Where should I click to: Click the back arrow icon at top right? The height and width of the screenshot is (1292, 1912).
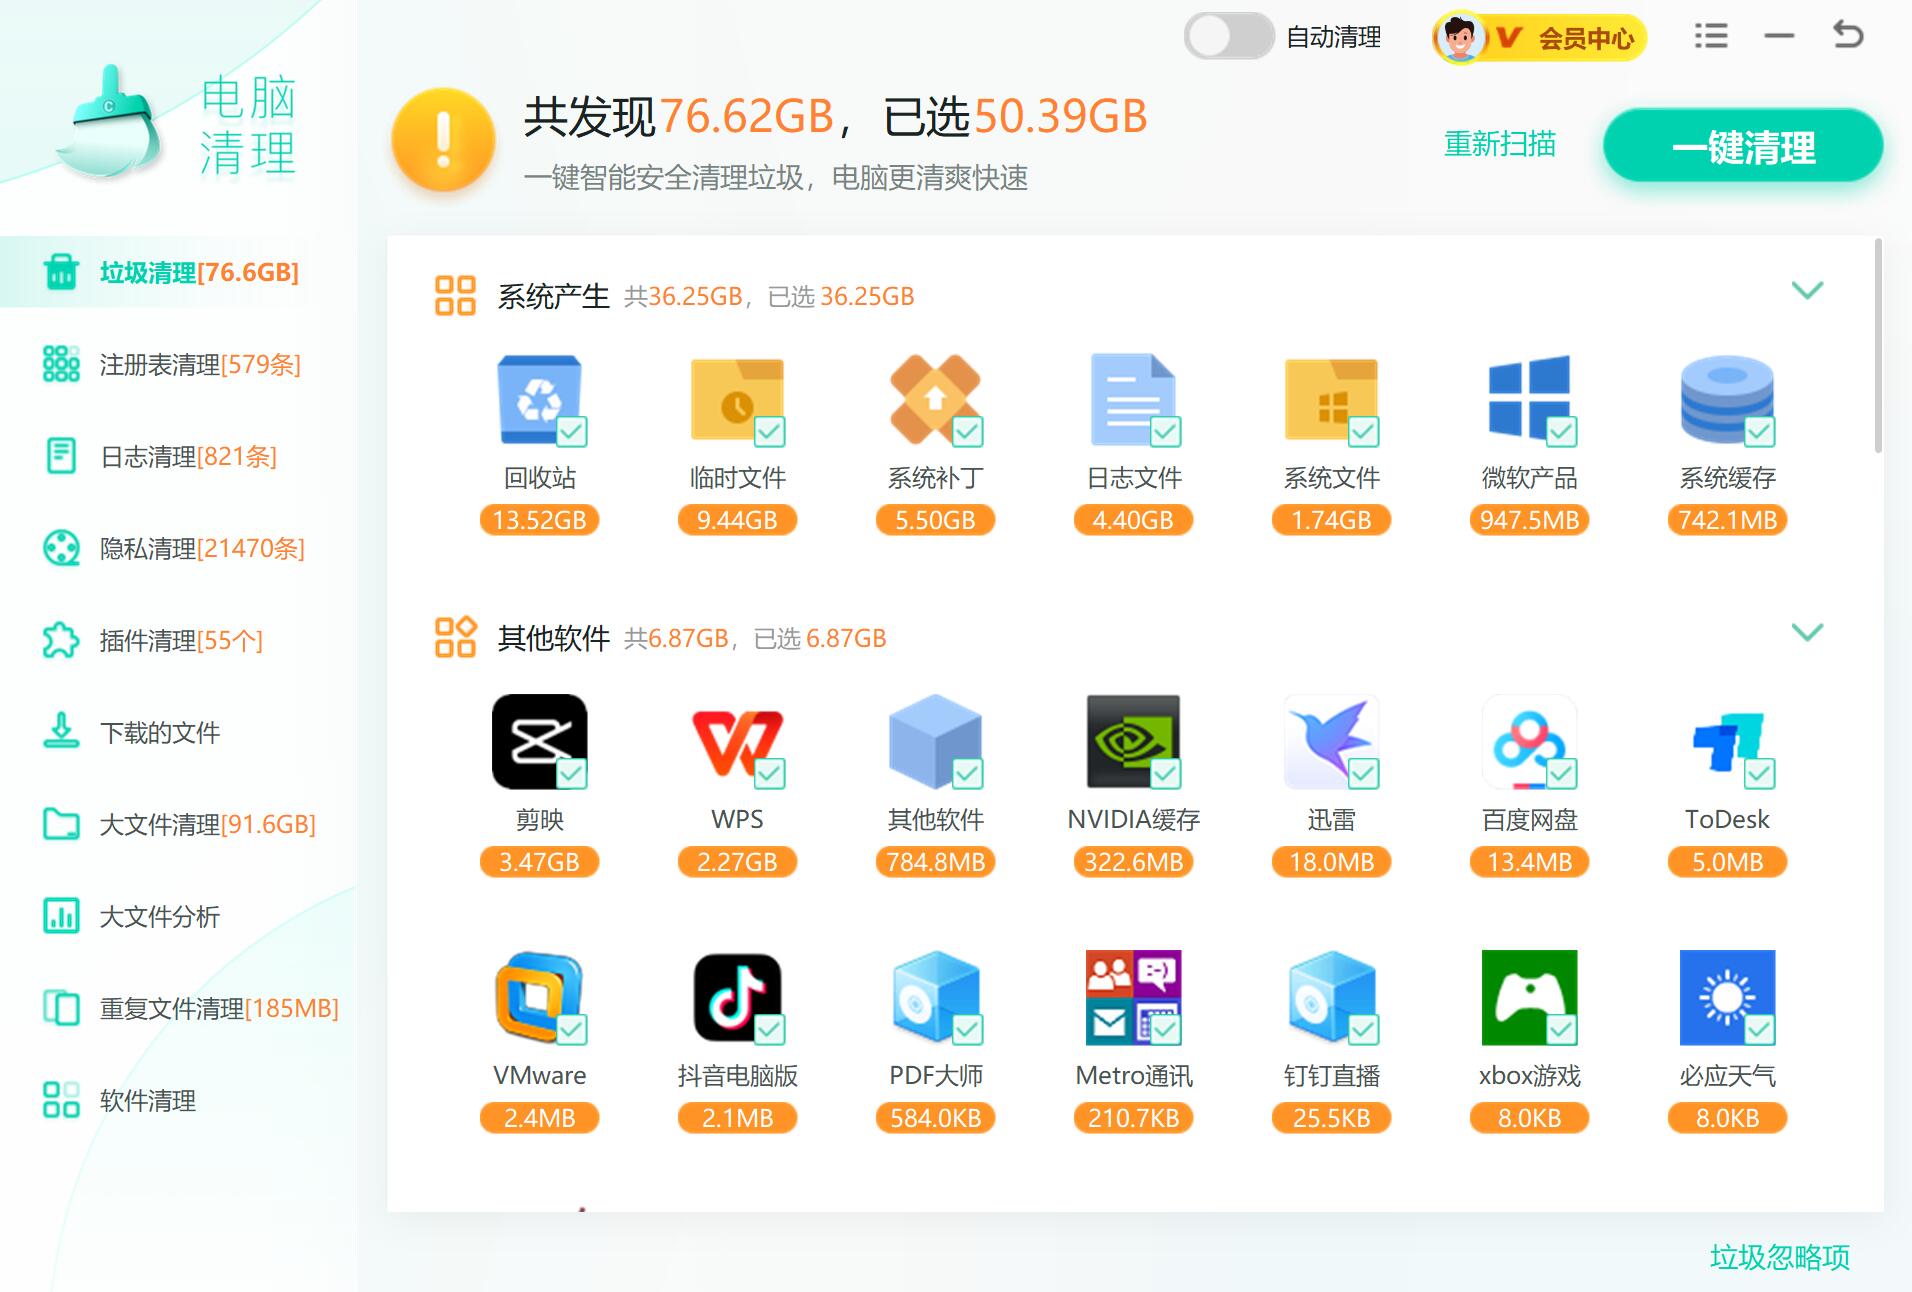pyautogui.click(x=1848, y=35)
